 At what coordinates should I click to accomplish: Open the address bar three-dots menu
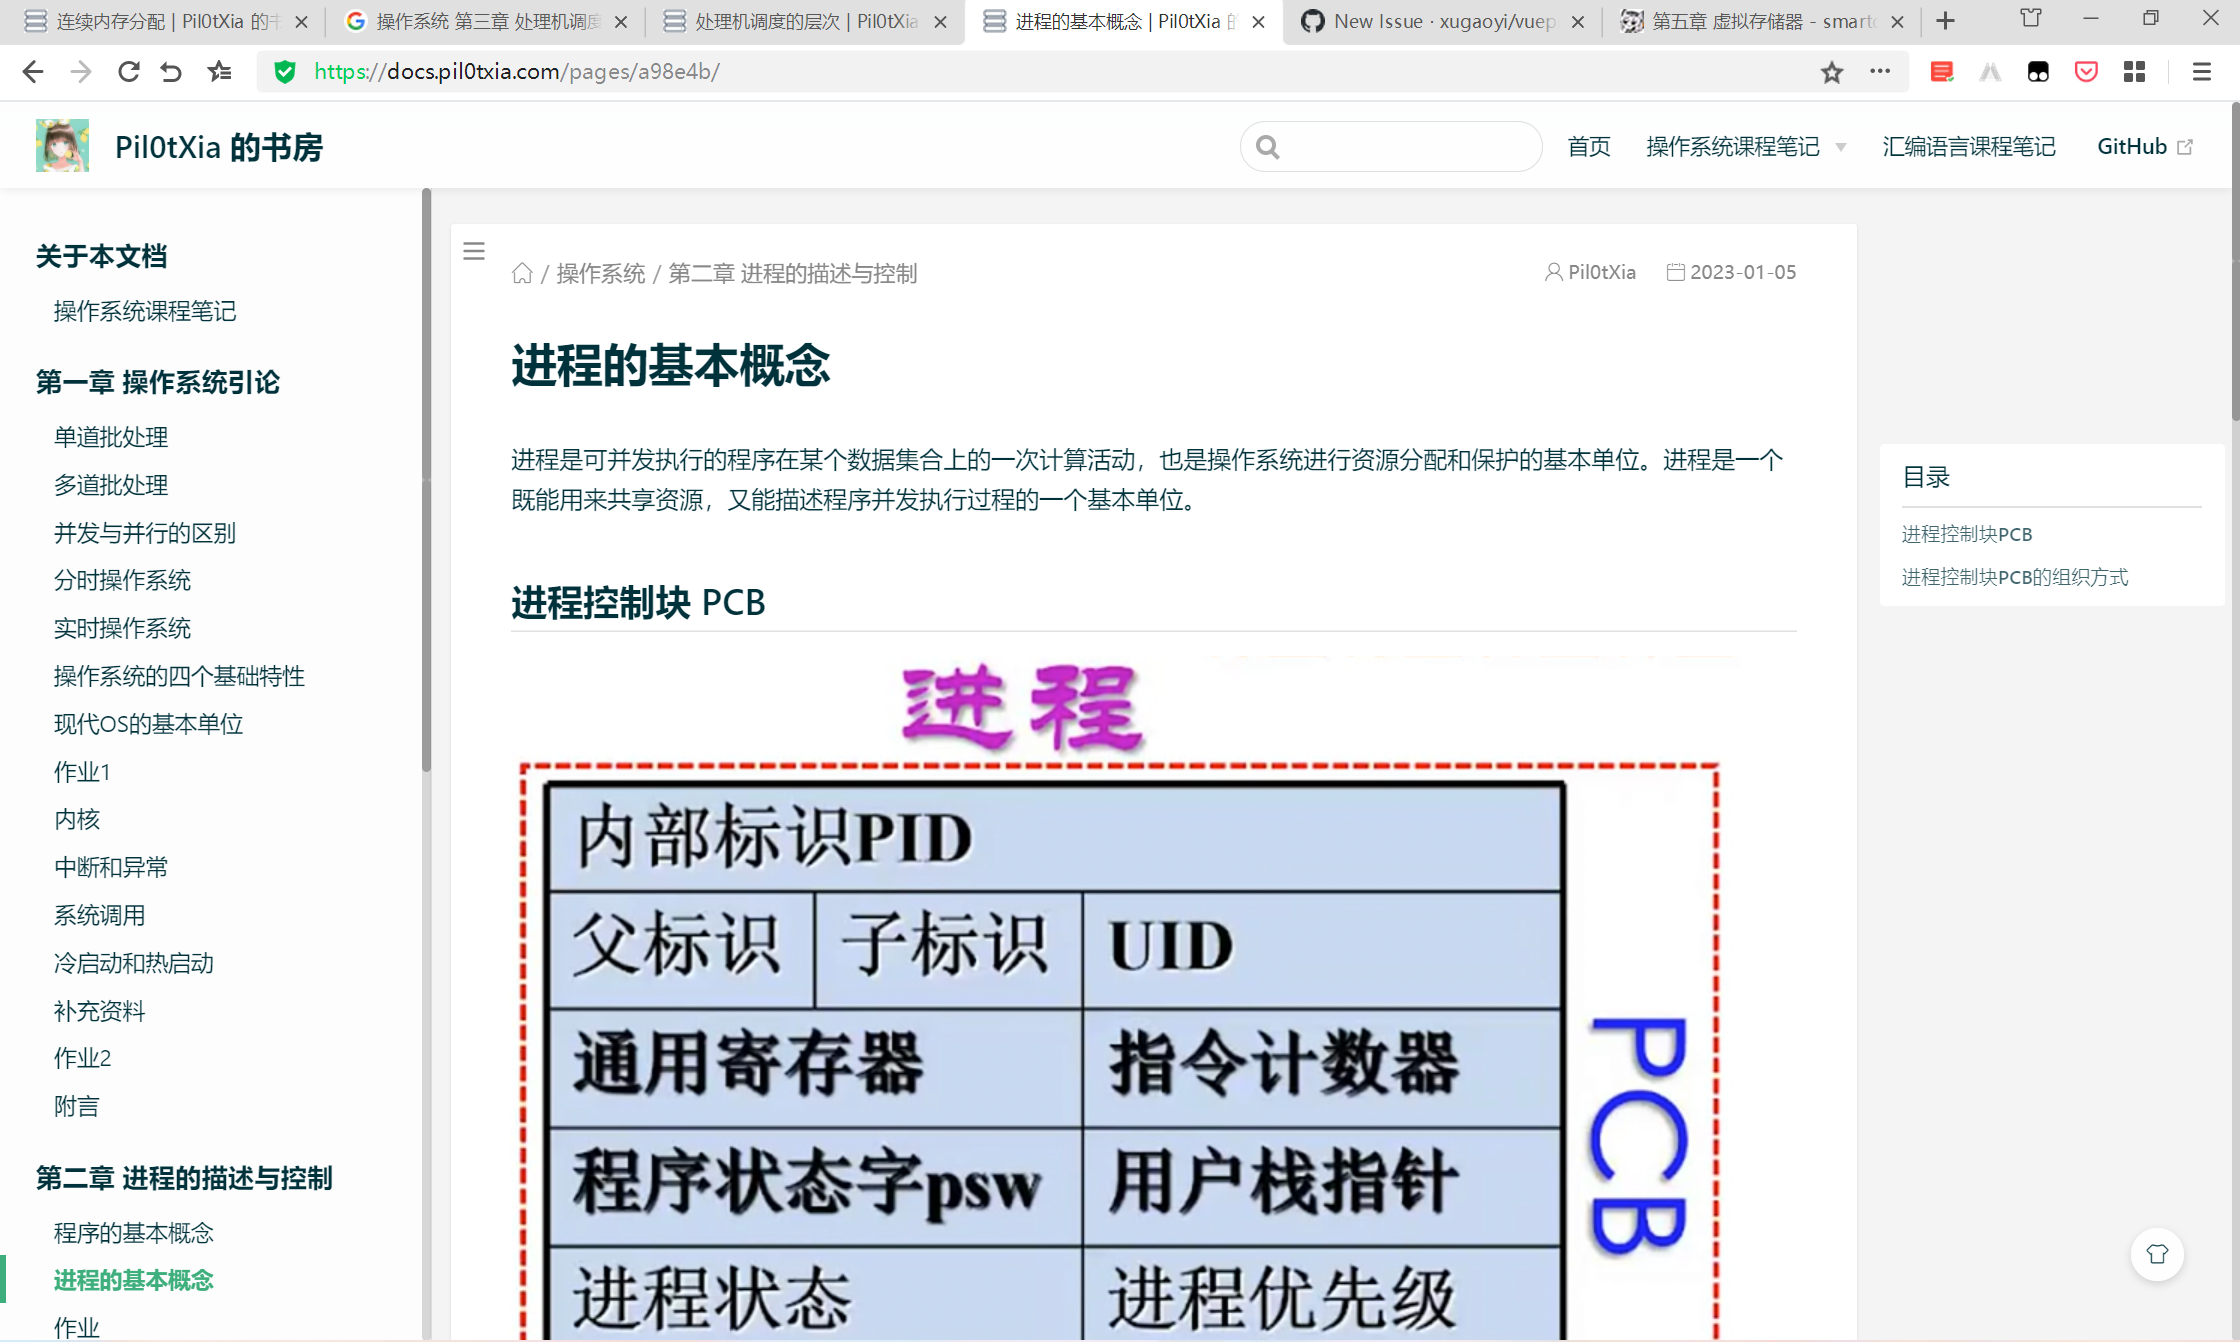pyautogui.click(x=1880, y=72)
